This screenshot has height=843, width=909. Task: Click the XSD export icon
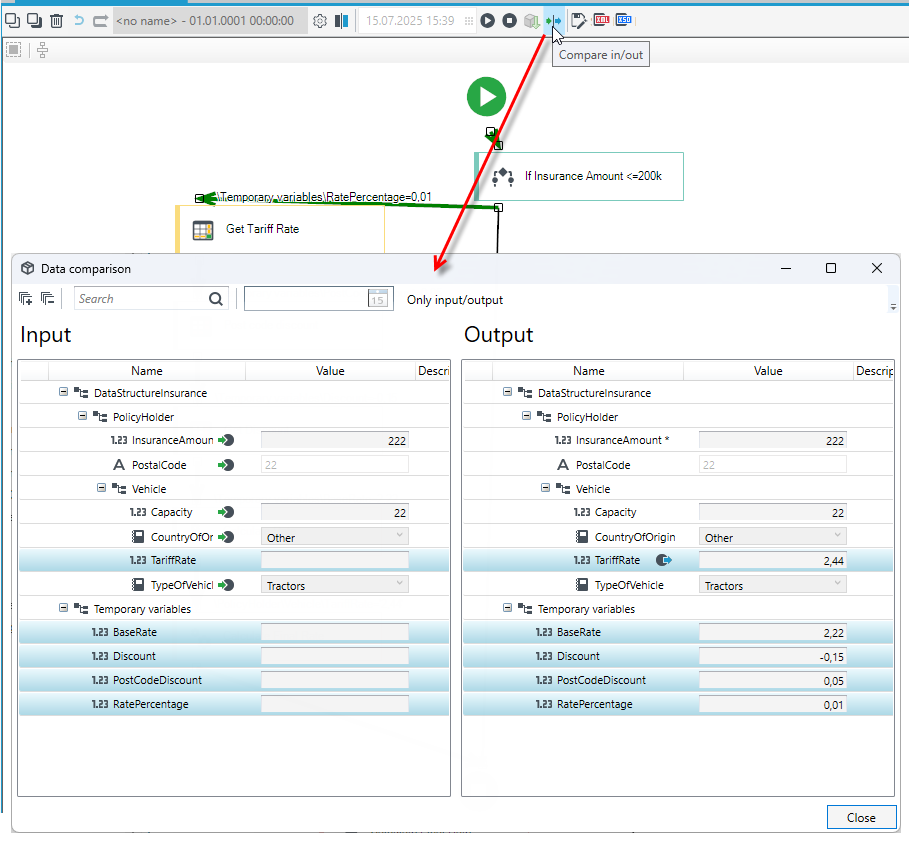(x=624, y=20)
